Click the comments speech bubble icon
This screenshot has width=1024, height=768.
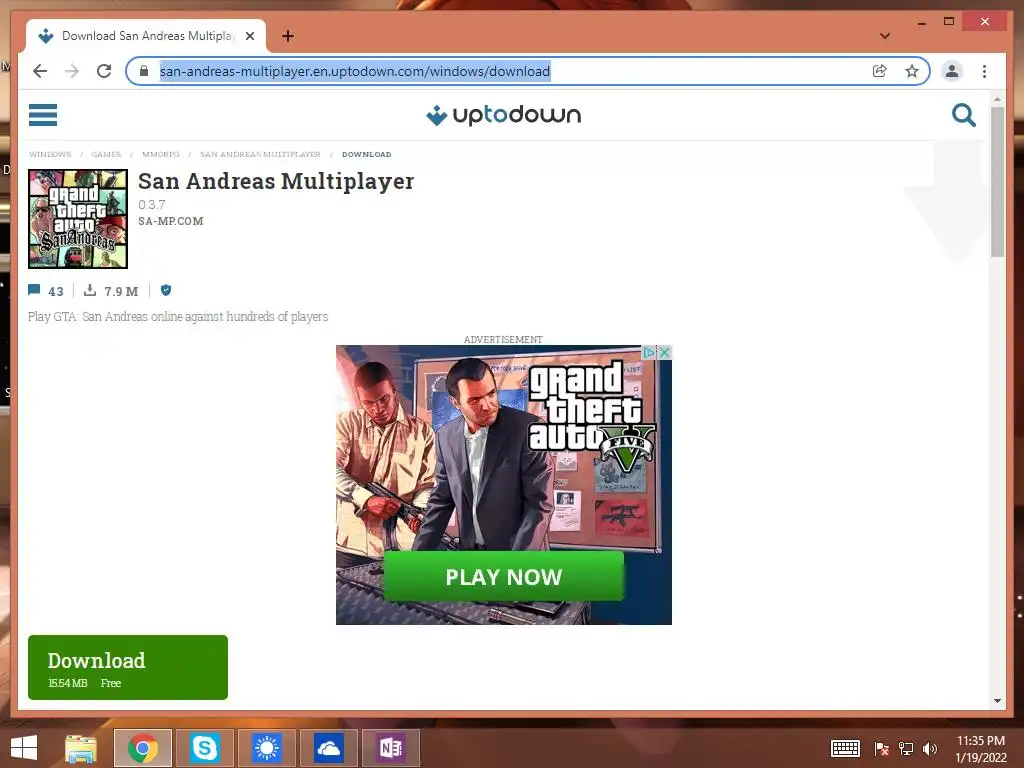[x=35, y=290]
